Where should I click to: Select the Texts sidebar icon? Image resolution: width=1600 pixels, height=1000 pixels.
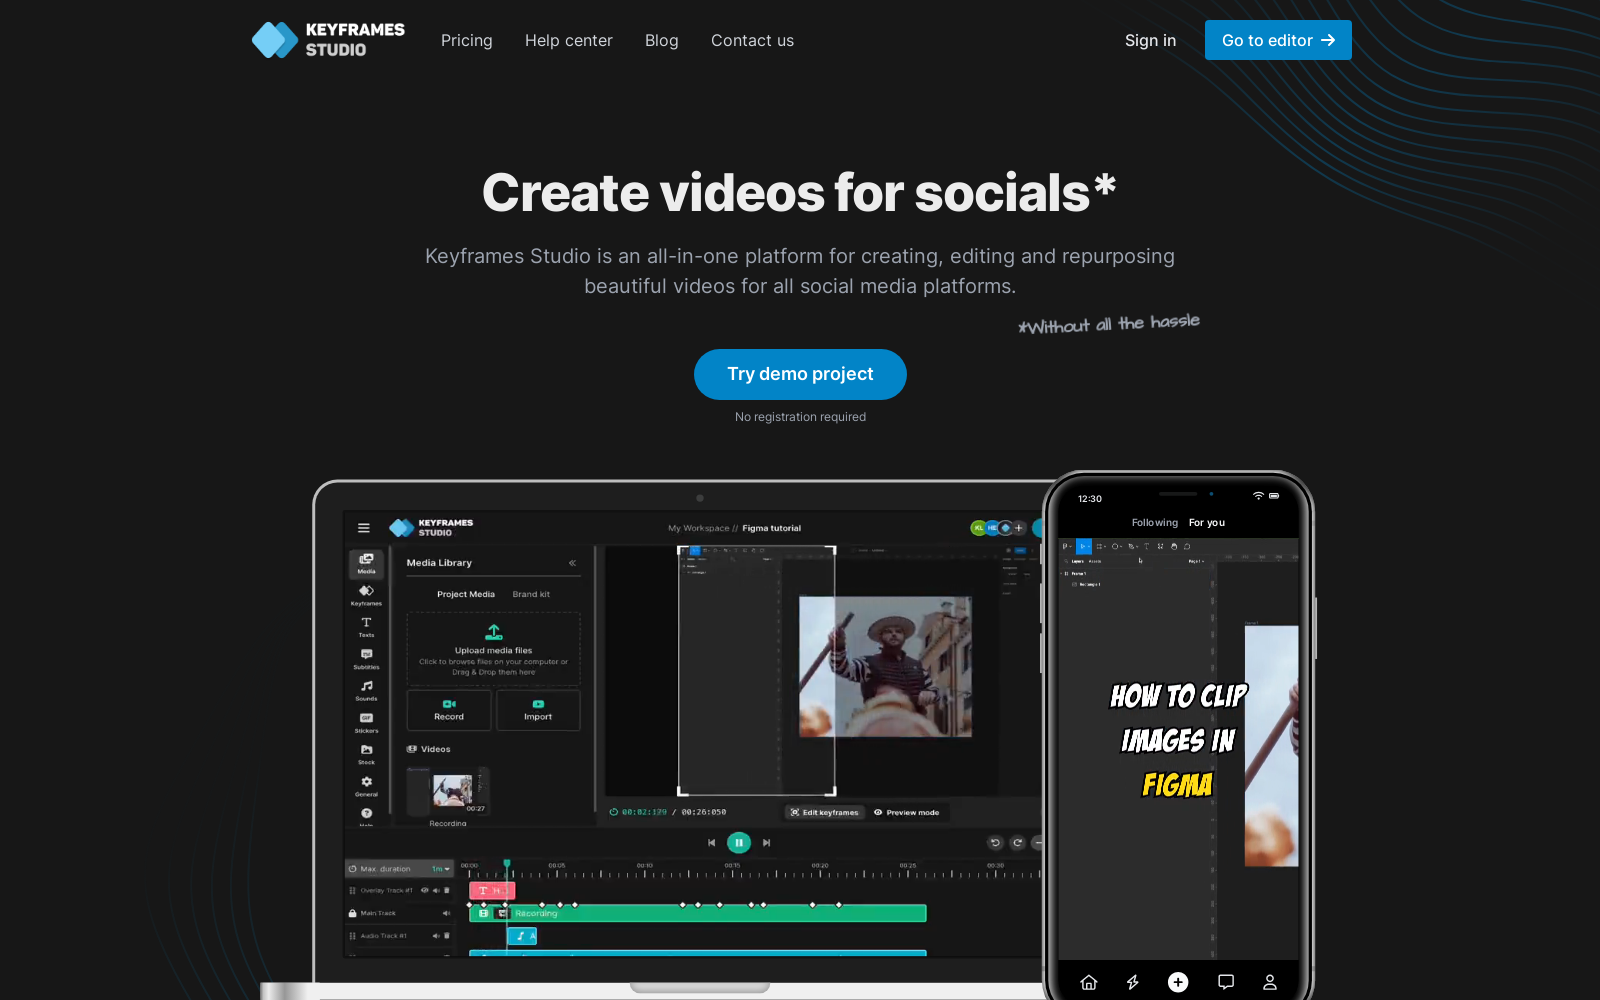(366, 627)
